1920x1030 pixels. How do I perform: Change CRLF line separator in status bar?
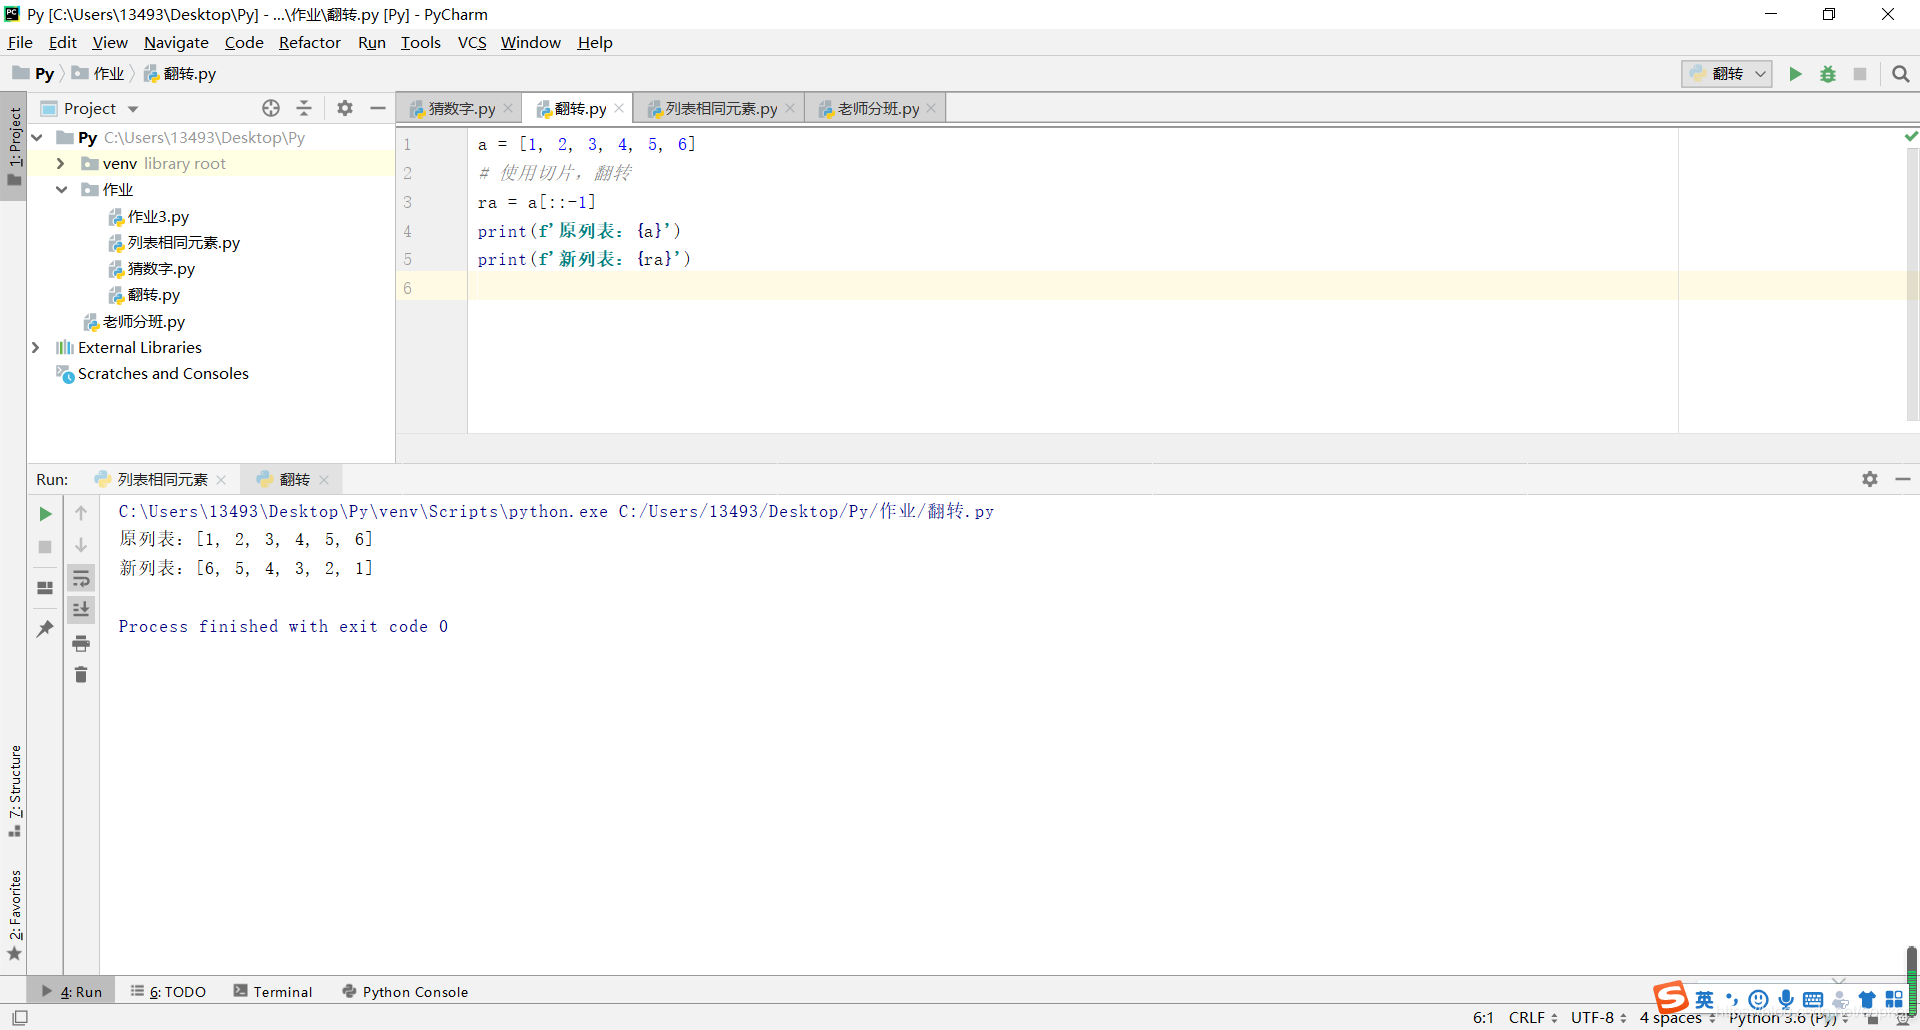click(1533, 1017)
